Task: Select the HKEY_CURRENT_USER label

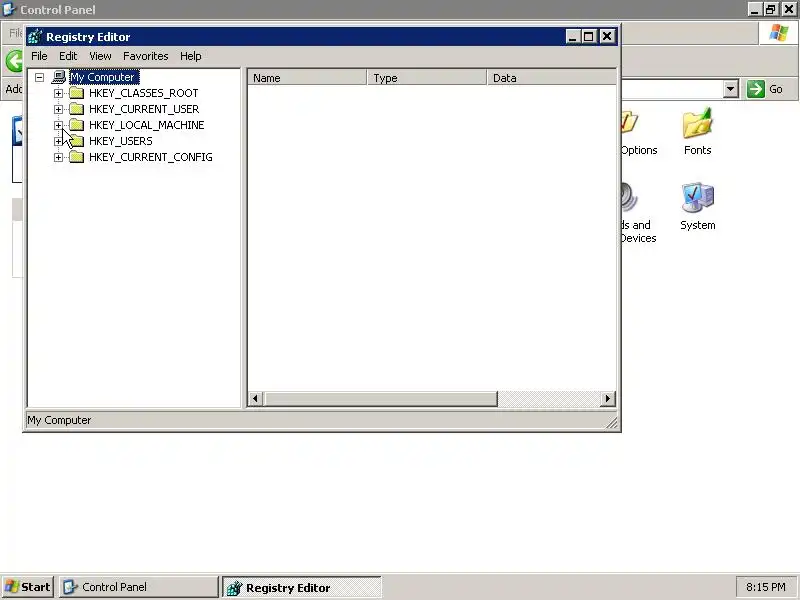Action: 144,109
